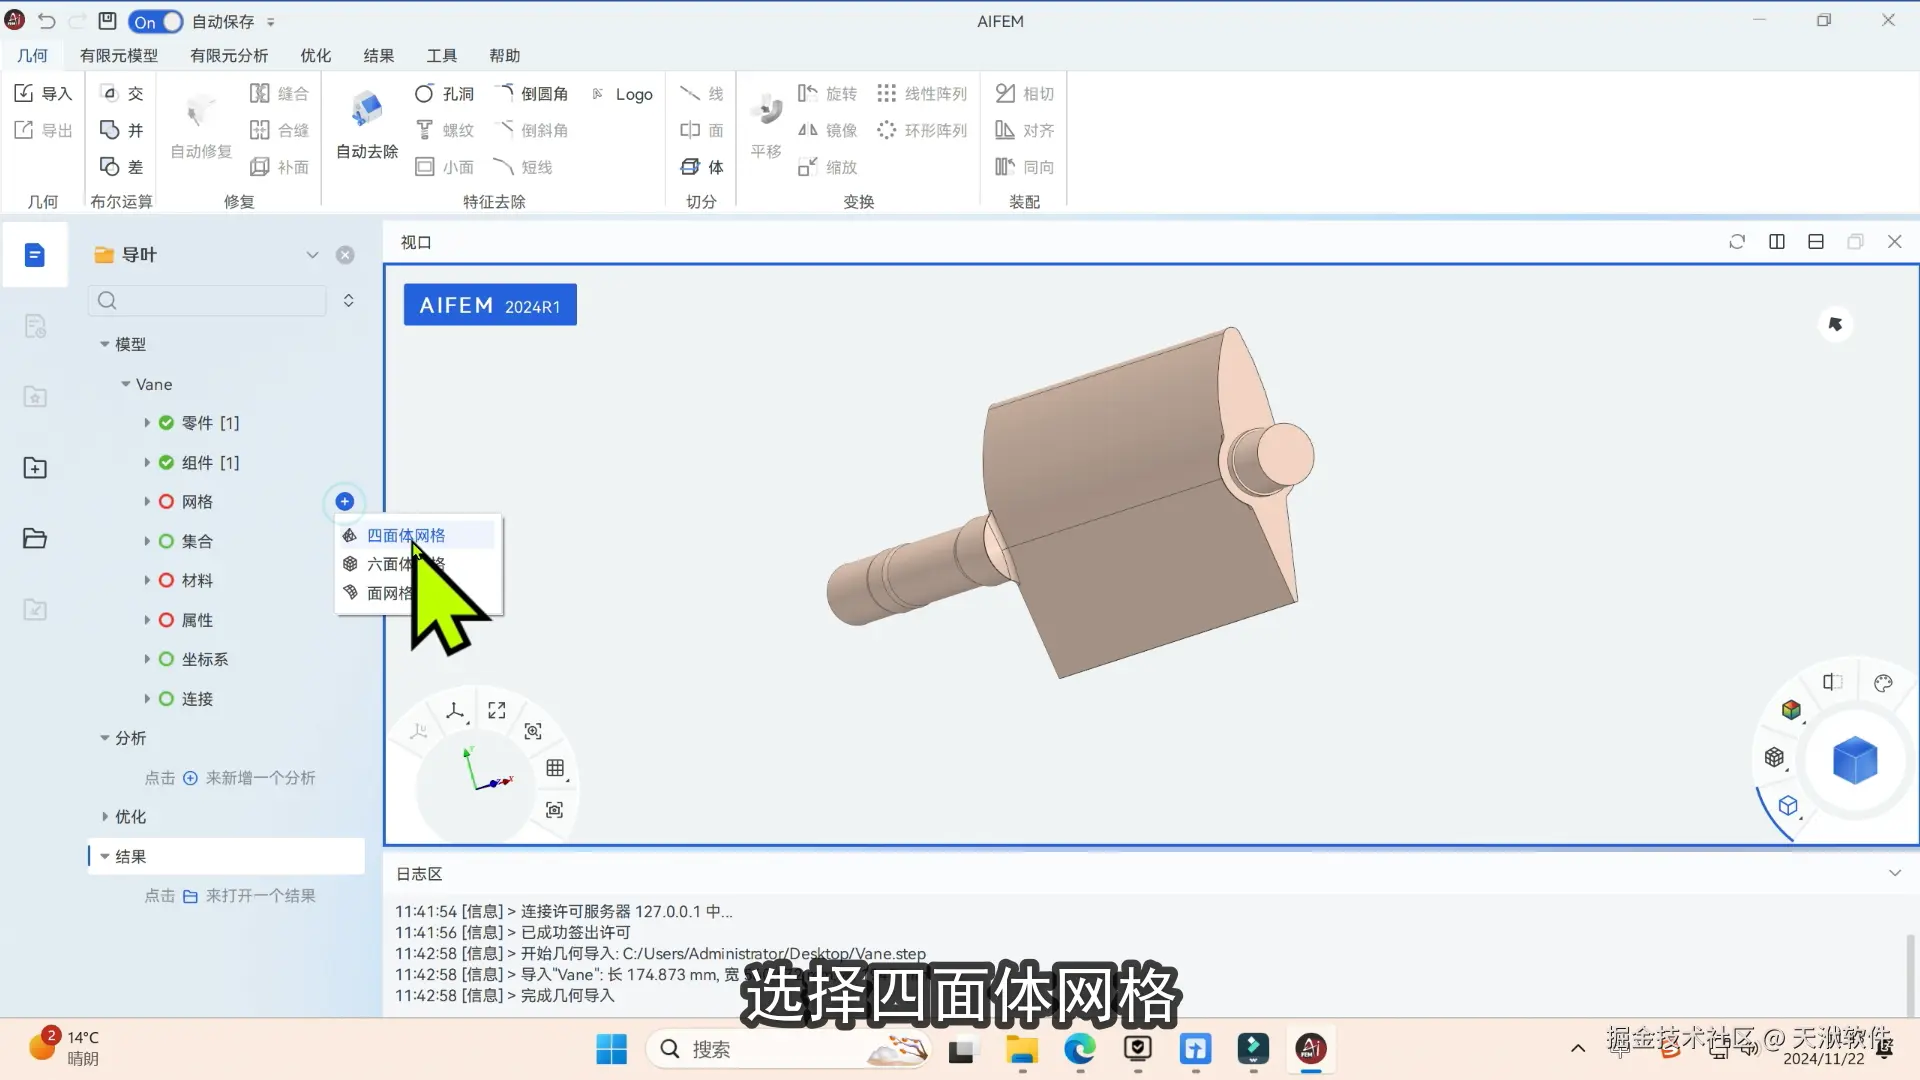Click the 导入 import geometry icon
The image size is (1920, 1080).
click(42, 93)
